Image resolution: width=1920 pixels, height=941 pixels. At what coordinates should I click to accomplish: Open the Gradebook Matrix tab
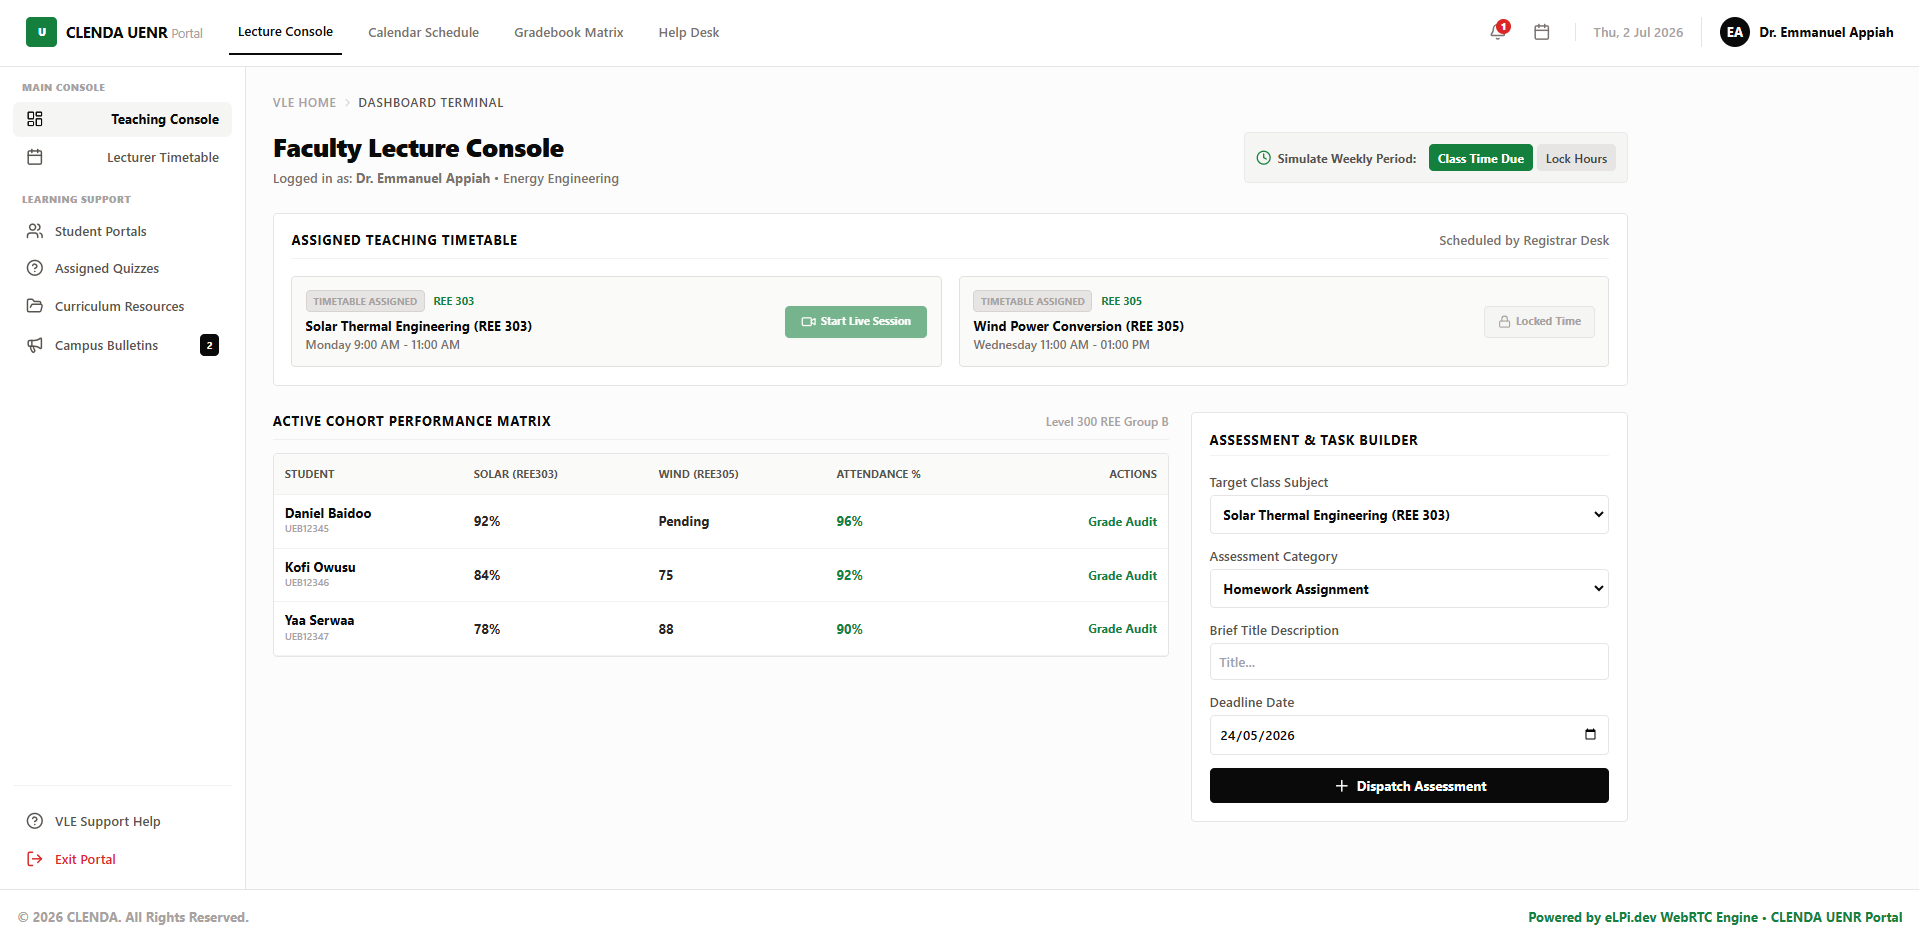568,32
